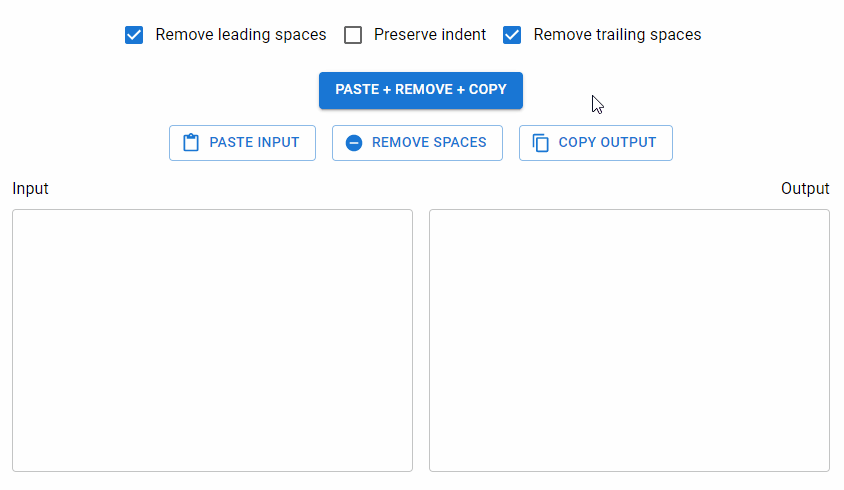Click the minus circle icon on Remove Spaces
The image size is (844, 490).
354,143
